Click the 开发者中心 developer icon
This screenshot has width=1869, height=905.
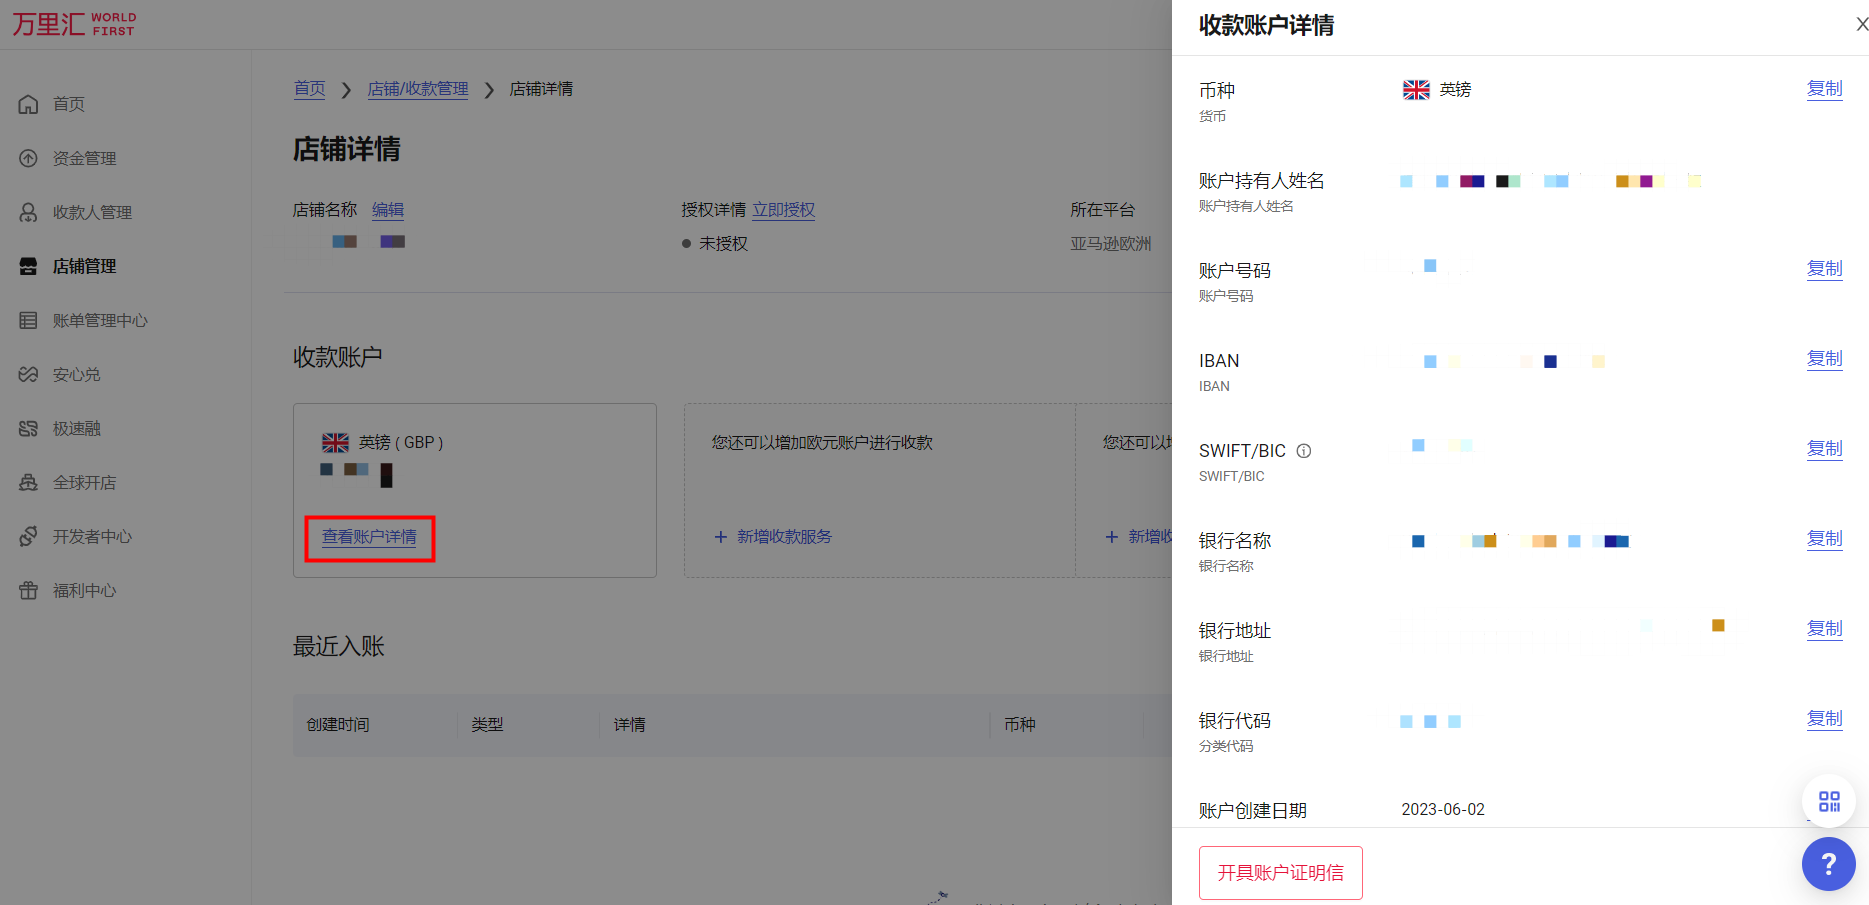28,535
